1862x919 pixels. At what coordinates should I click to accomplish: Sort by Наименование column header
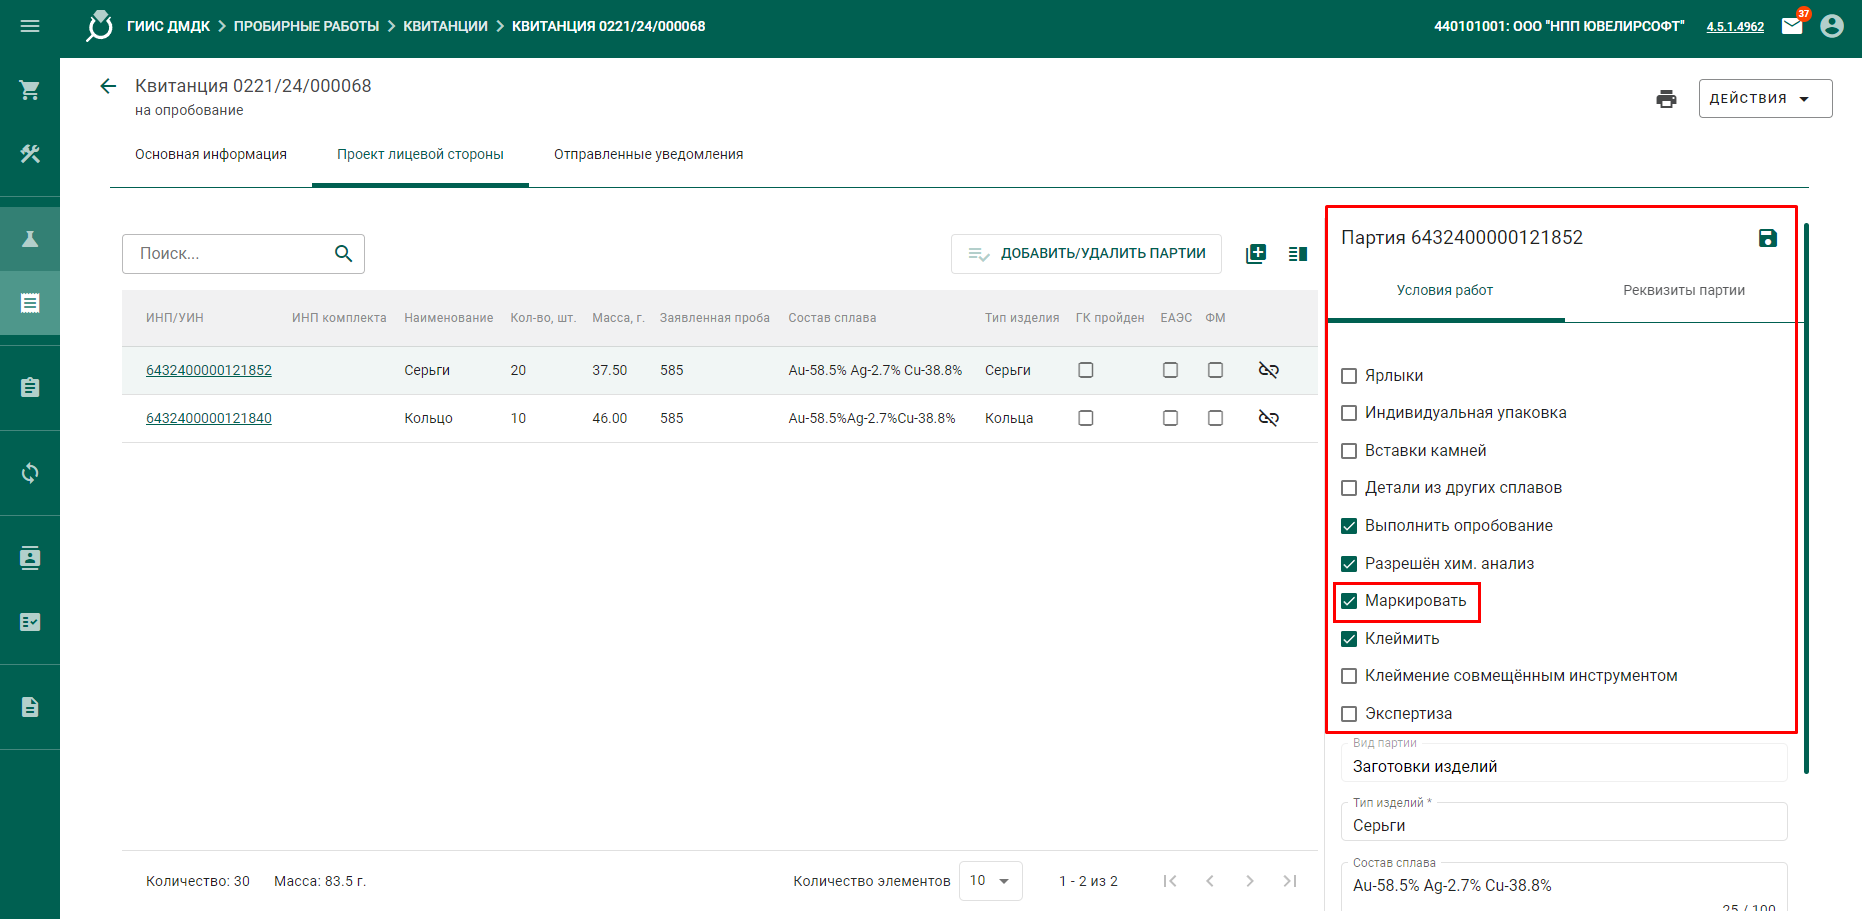(449, 318)
